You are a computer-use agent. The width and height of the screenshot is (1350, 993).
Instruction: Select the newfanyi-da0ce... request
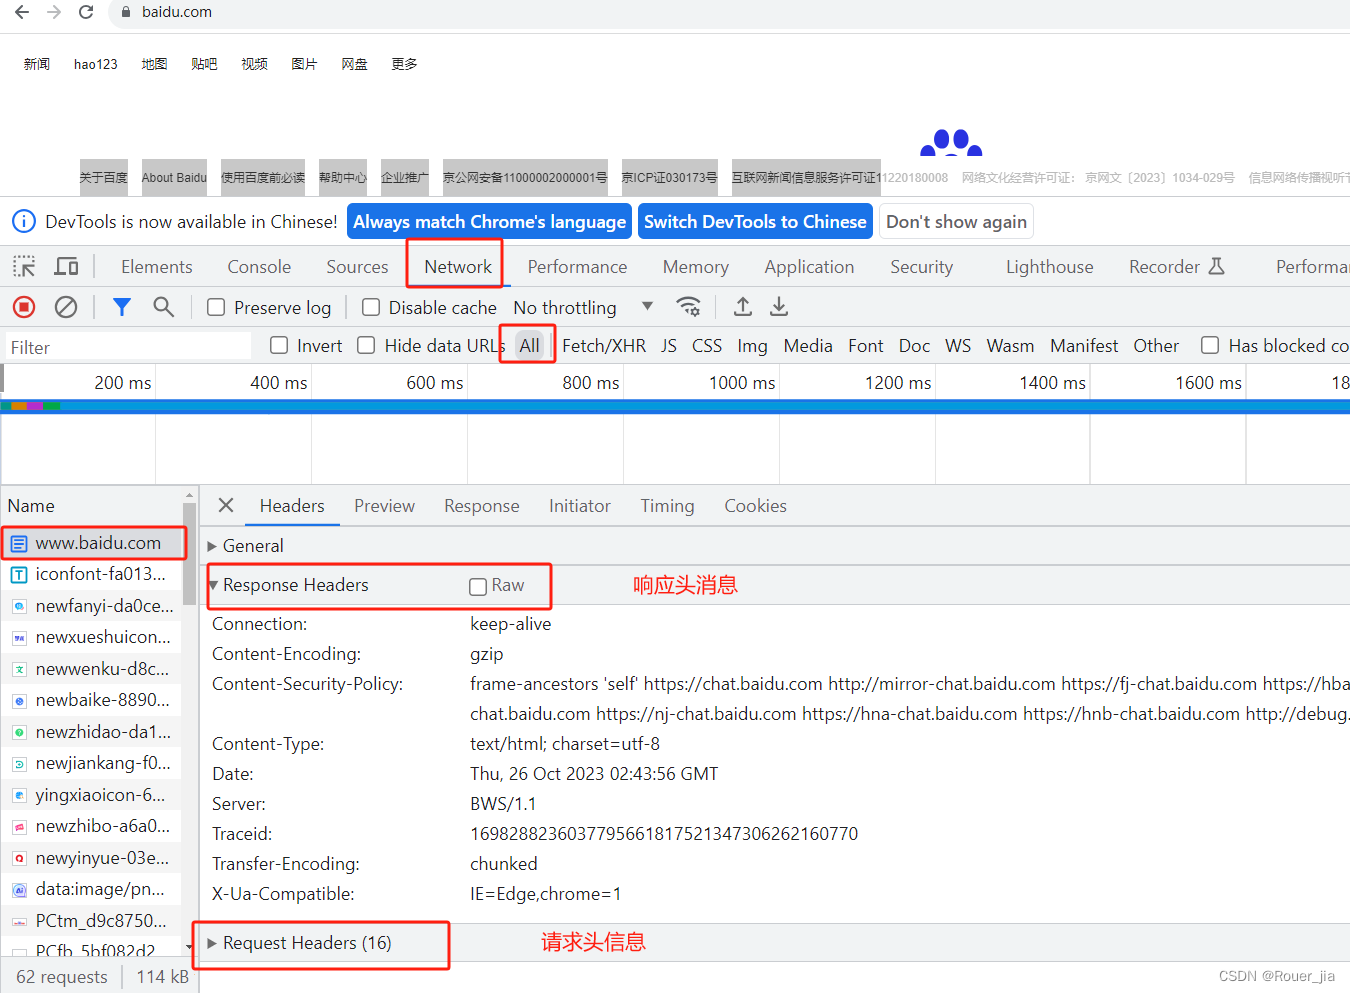92,606
